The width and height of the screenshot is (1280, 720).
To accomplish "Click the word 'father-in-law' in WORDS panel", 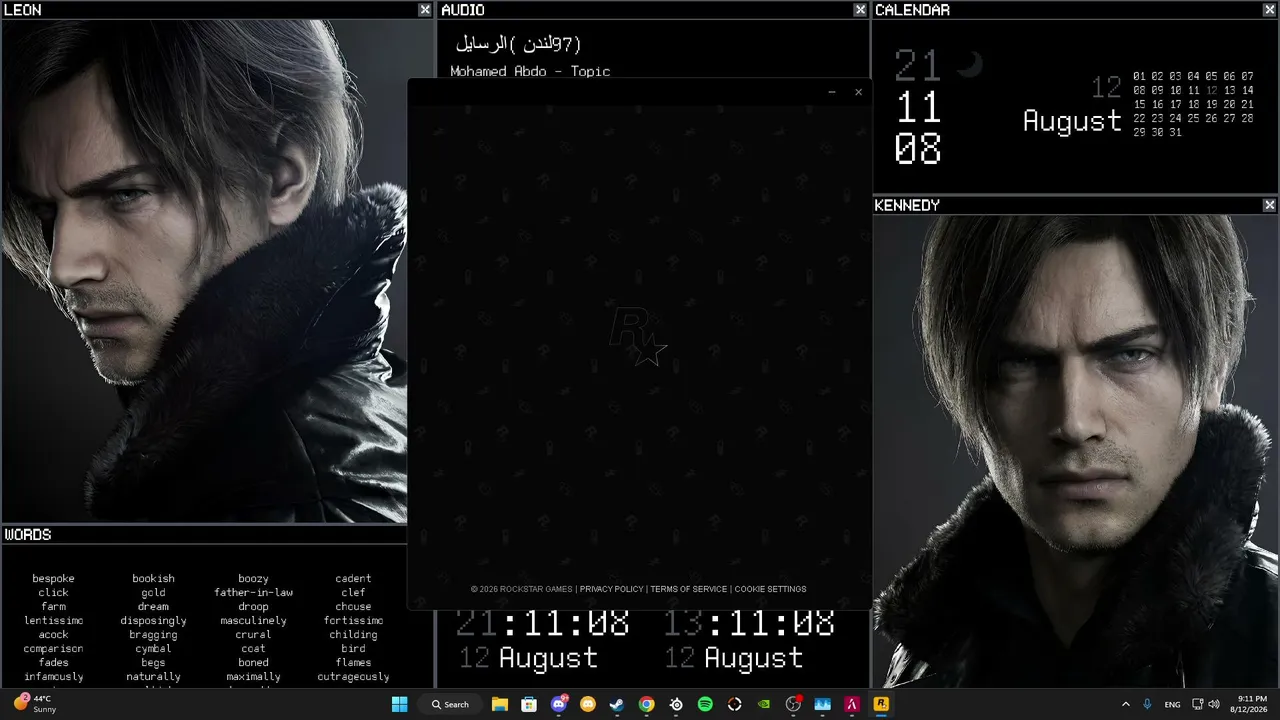I will click(253, 593).
